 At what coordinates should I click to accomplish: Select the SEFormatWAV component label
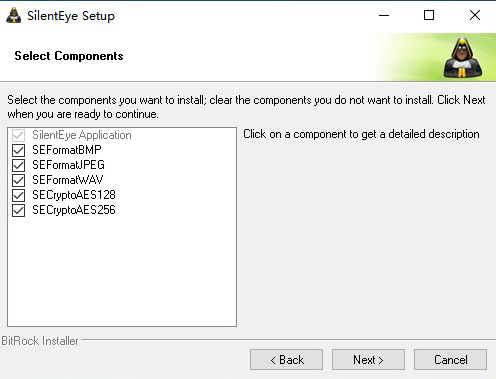(x=68, y=180)
